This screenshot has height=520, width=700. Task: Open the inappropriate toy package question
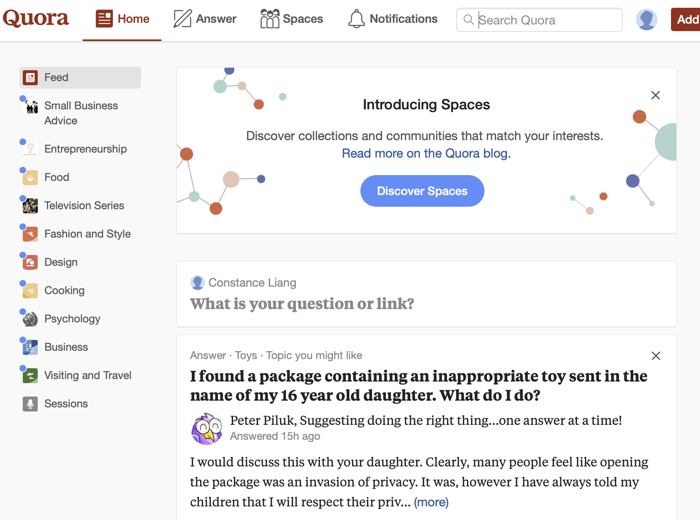[418, 386]
